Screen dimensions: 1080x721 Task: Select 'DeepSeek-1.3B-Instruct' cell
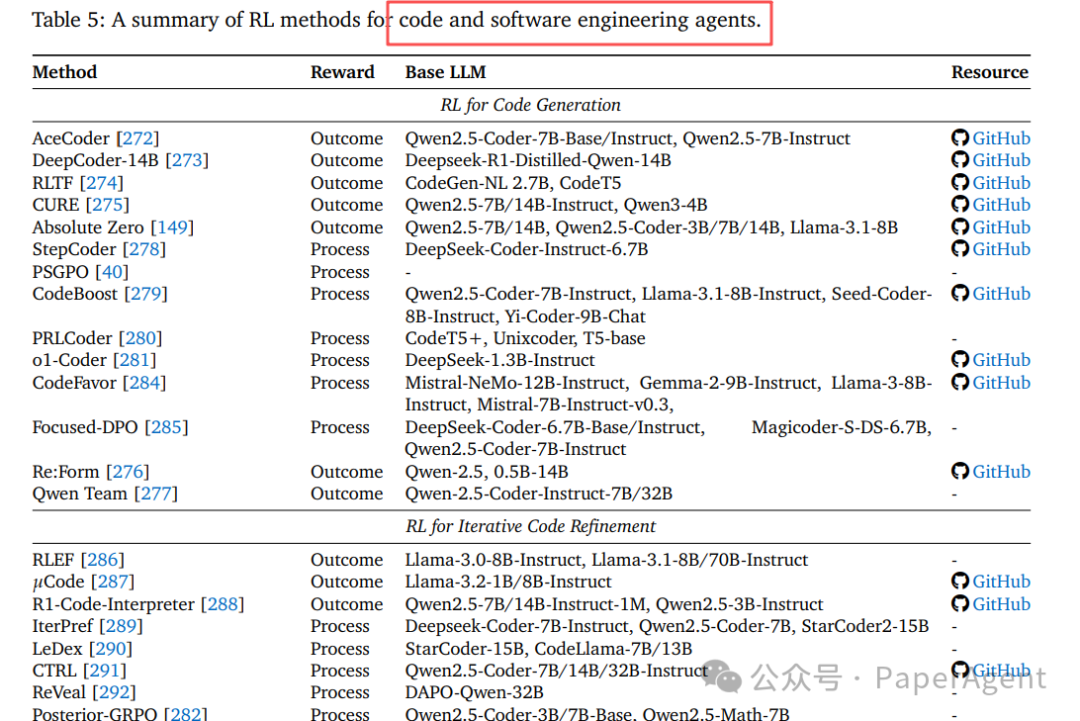click(x=500, y=360)
